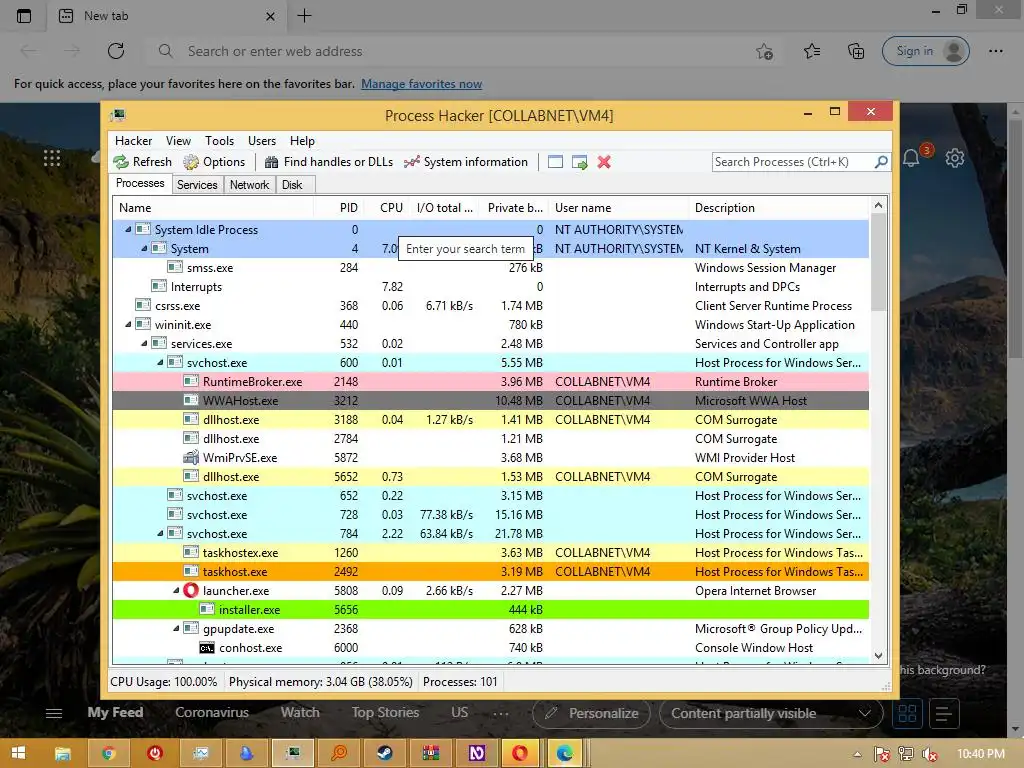The width and height of the screenshot is (1024, 768).
Task: Select the RuntimeBroker.exe process row
Action: (490, 381)
